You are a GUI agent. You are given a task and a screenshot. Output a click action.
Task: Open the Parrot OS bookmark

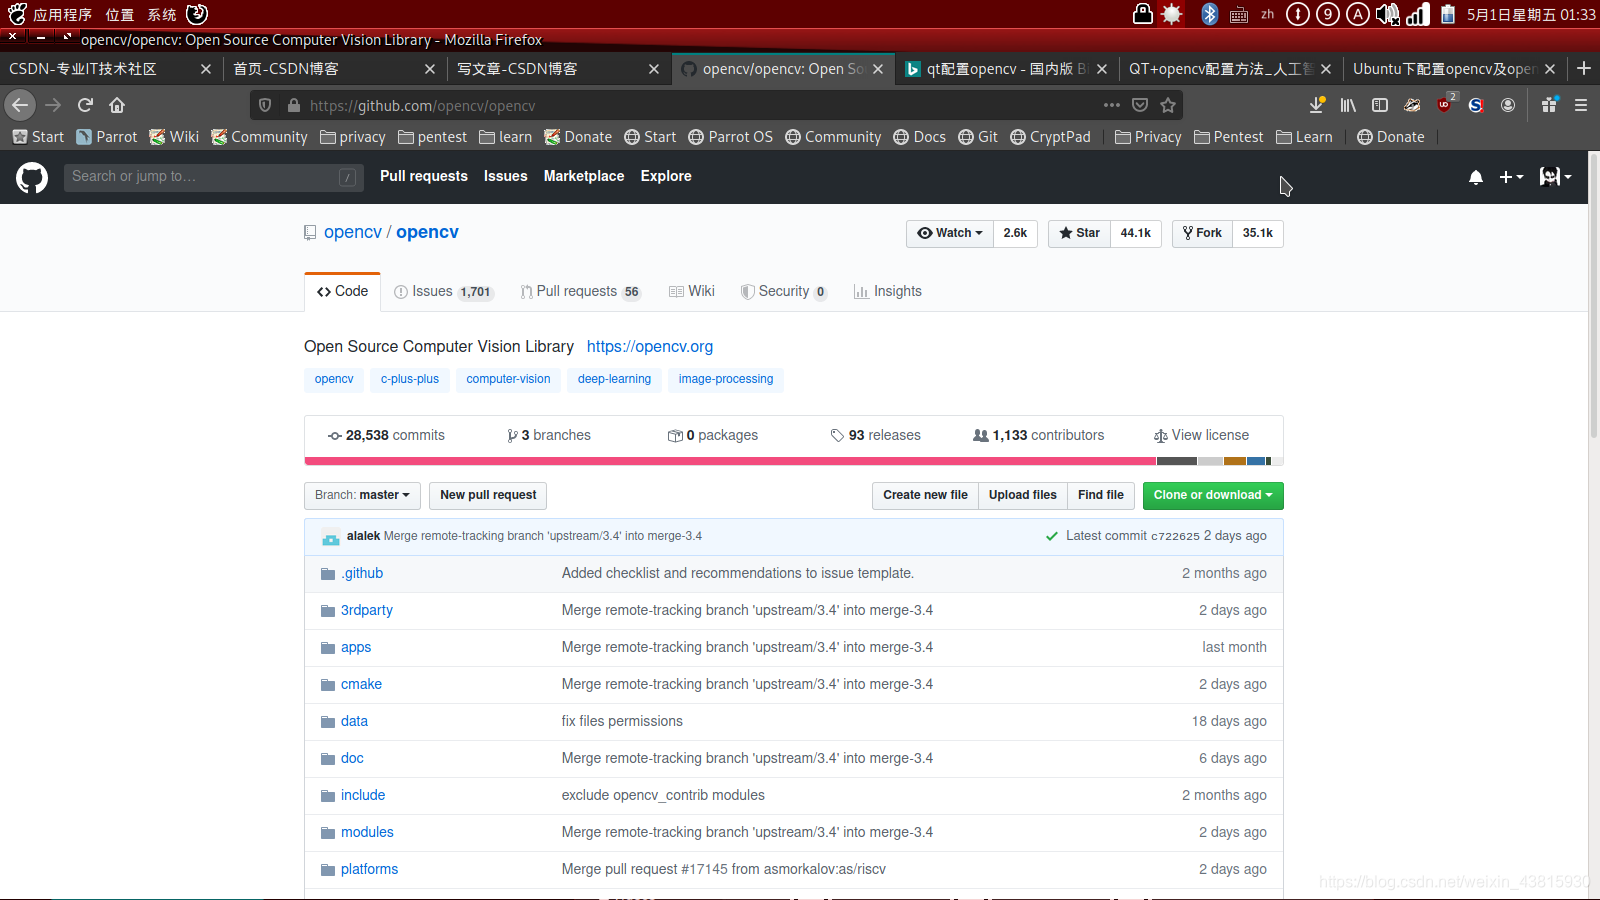click(730, 137)
